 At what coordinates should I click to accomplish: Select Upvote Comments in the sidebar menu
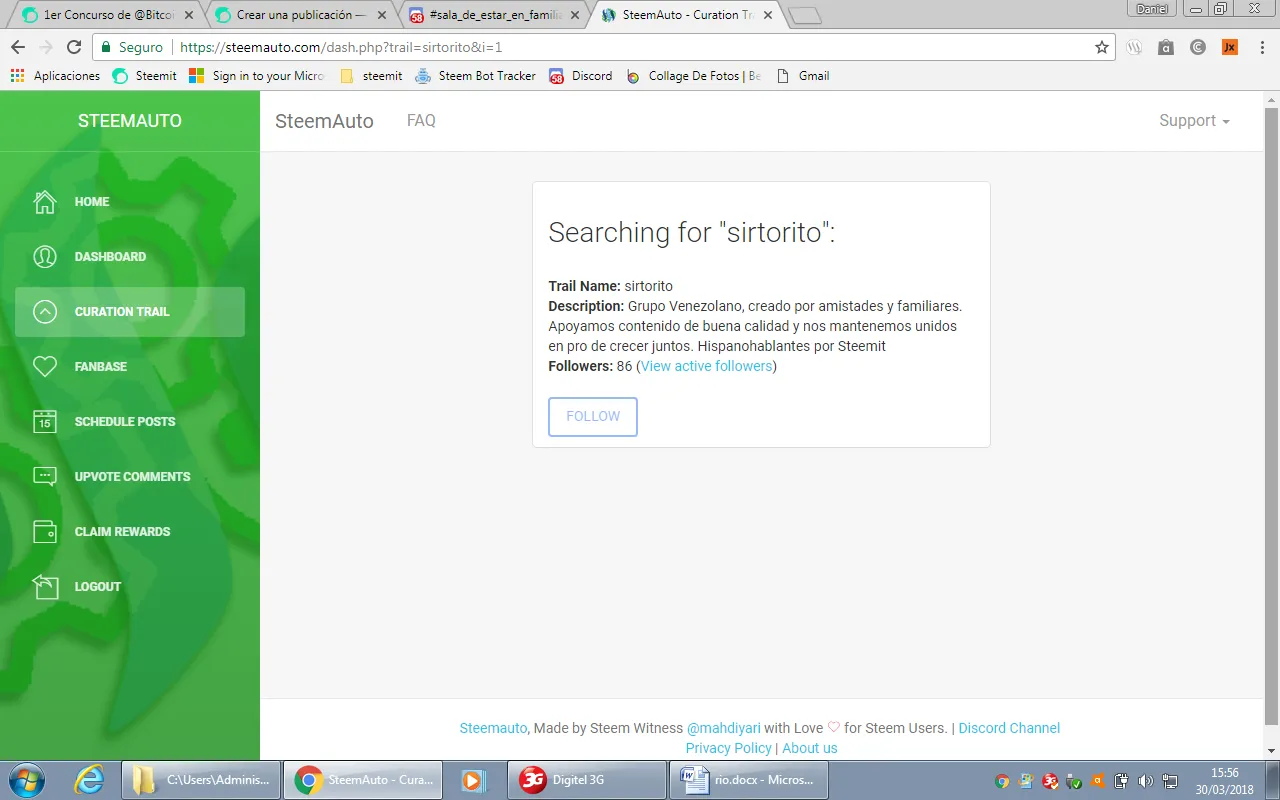(x=130, y=477)
